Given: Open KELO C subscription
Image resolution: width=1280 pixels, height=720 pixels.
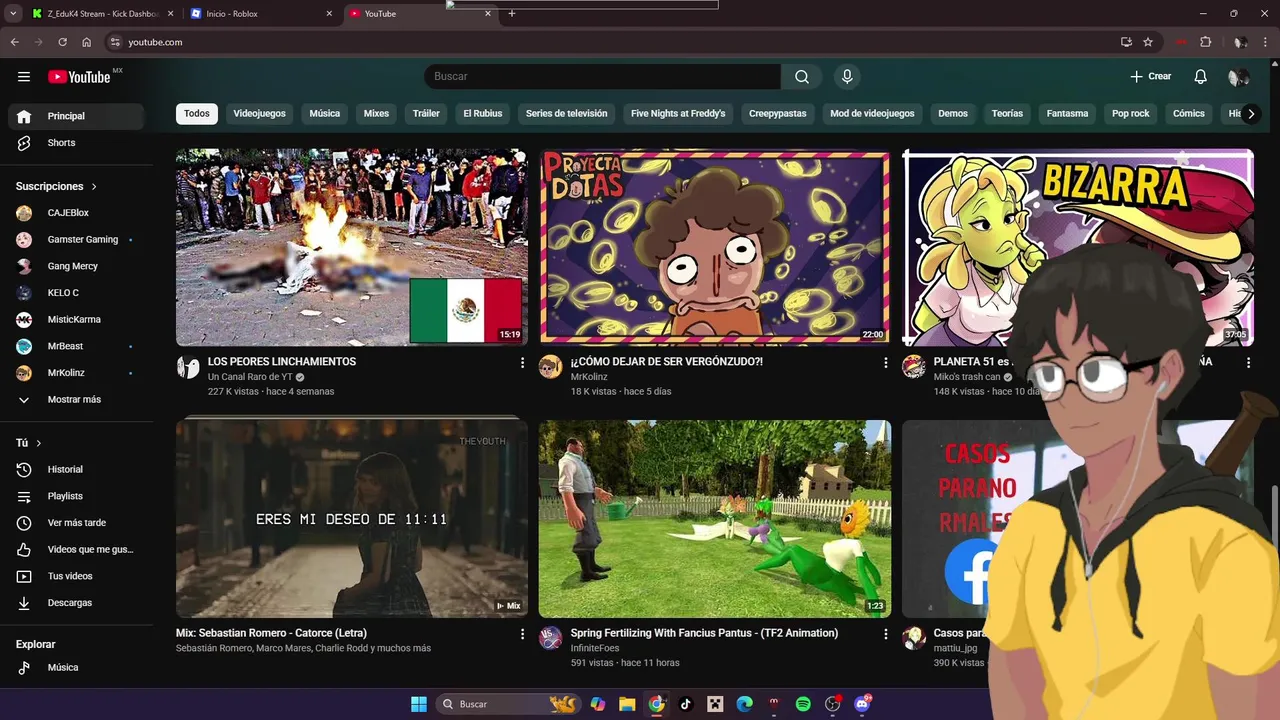Looking at the screenshot, I should (x=77, y=293).
